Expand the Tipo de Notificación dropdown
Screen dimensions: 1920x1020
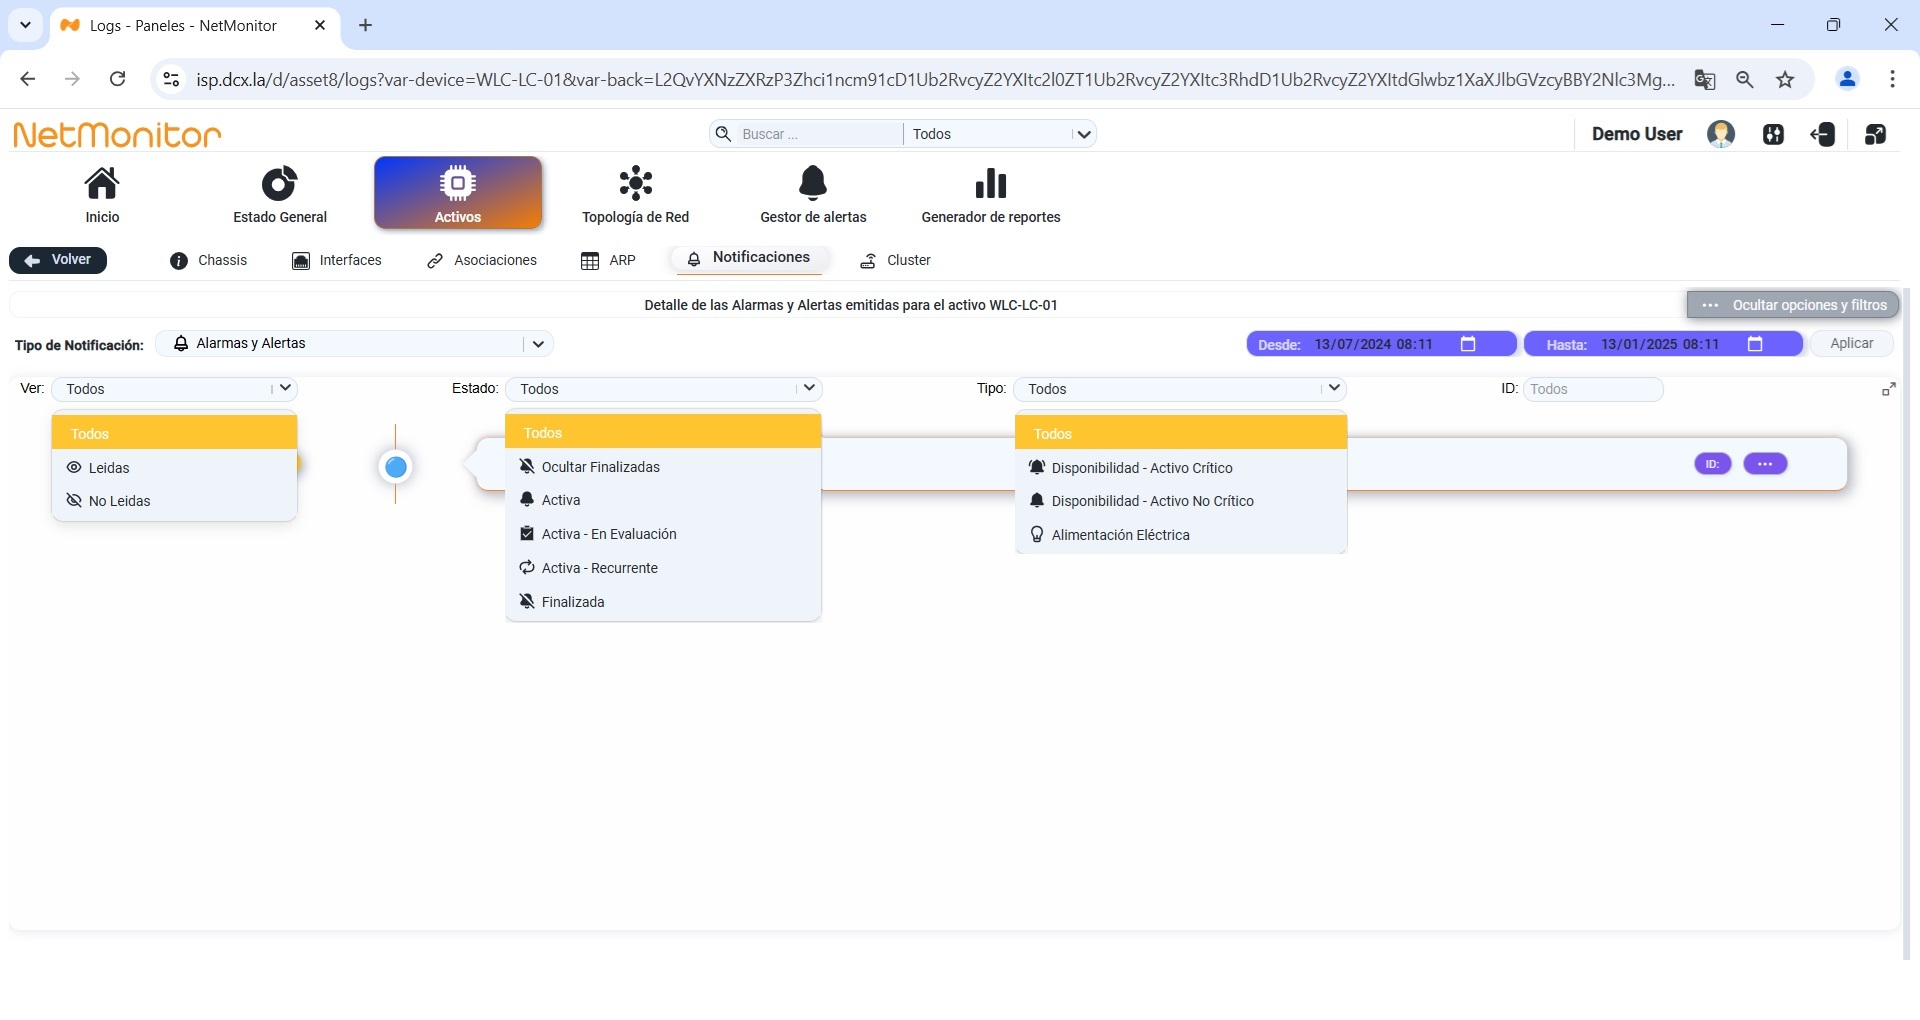(x=538, y=344)
